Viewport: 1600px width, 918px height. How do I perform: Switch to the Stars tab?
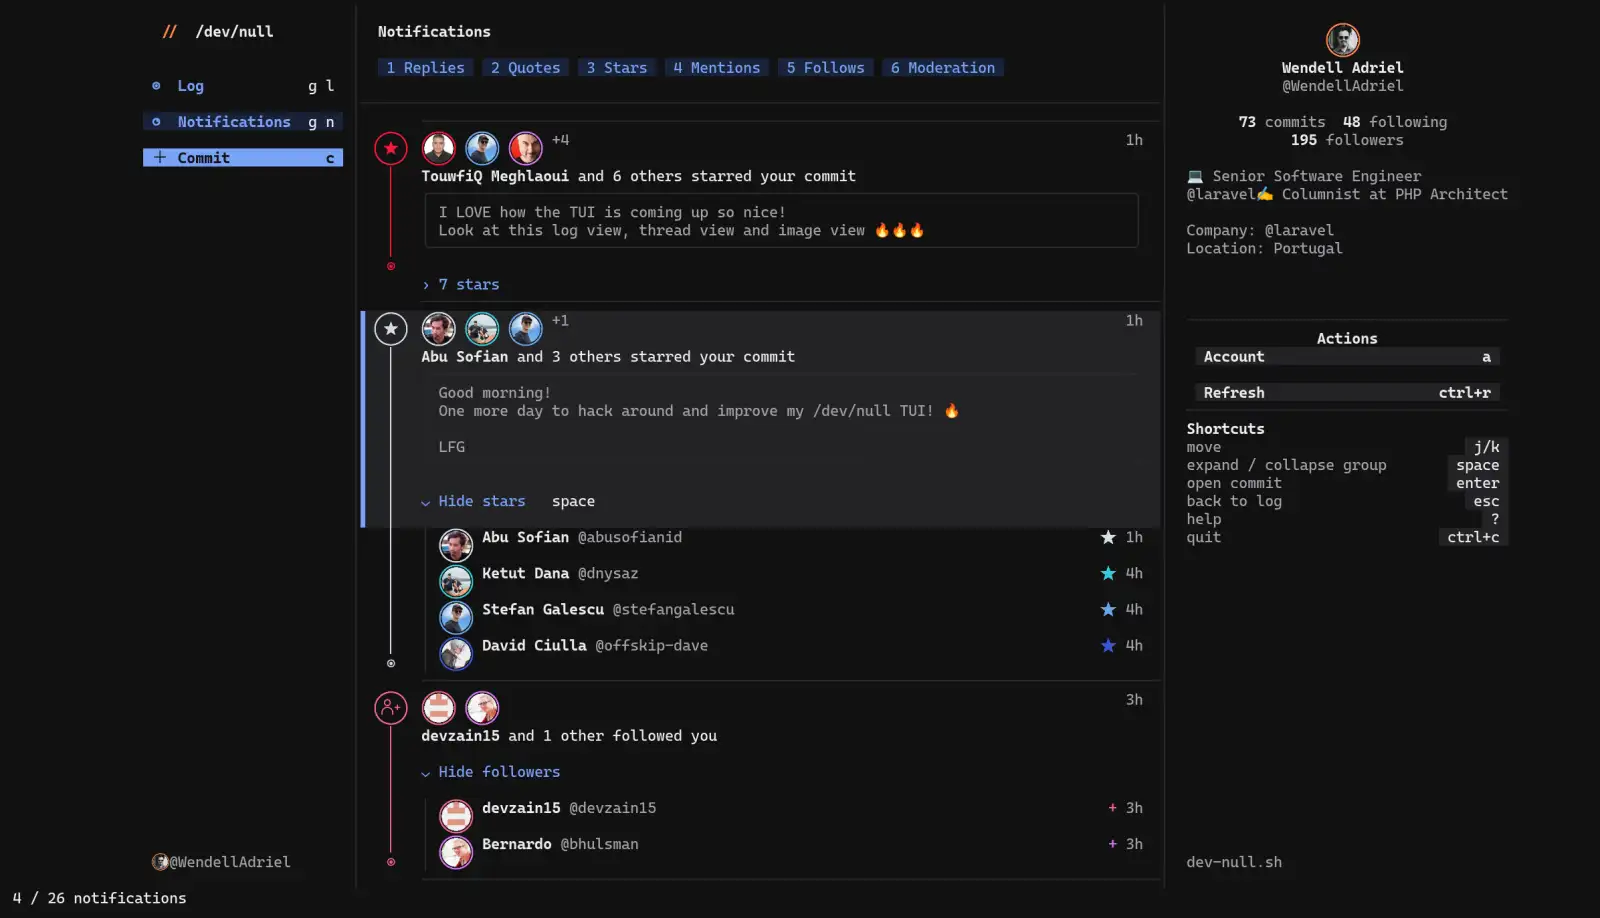point(616,68)
